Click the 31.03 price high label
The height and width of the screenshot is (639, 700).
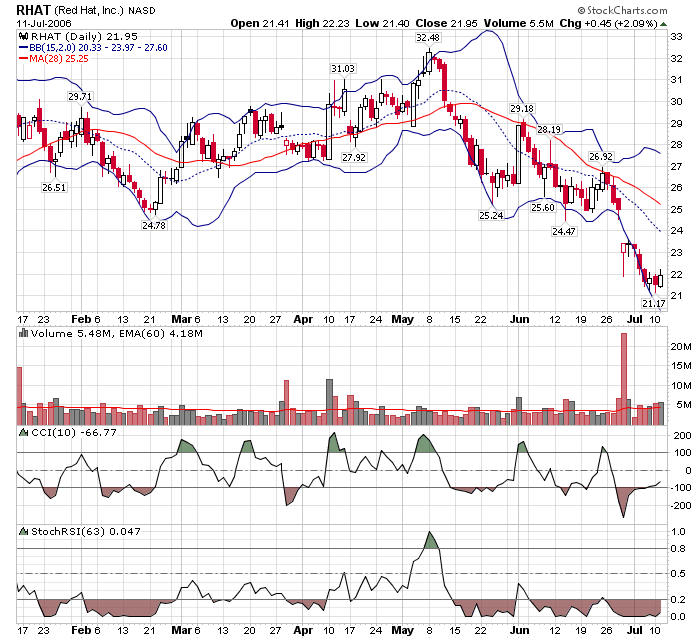343,69
